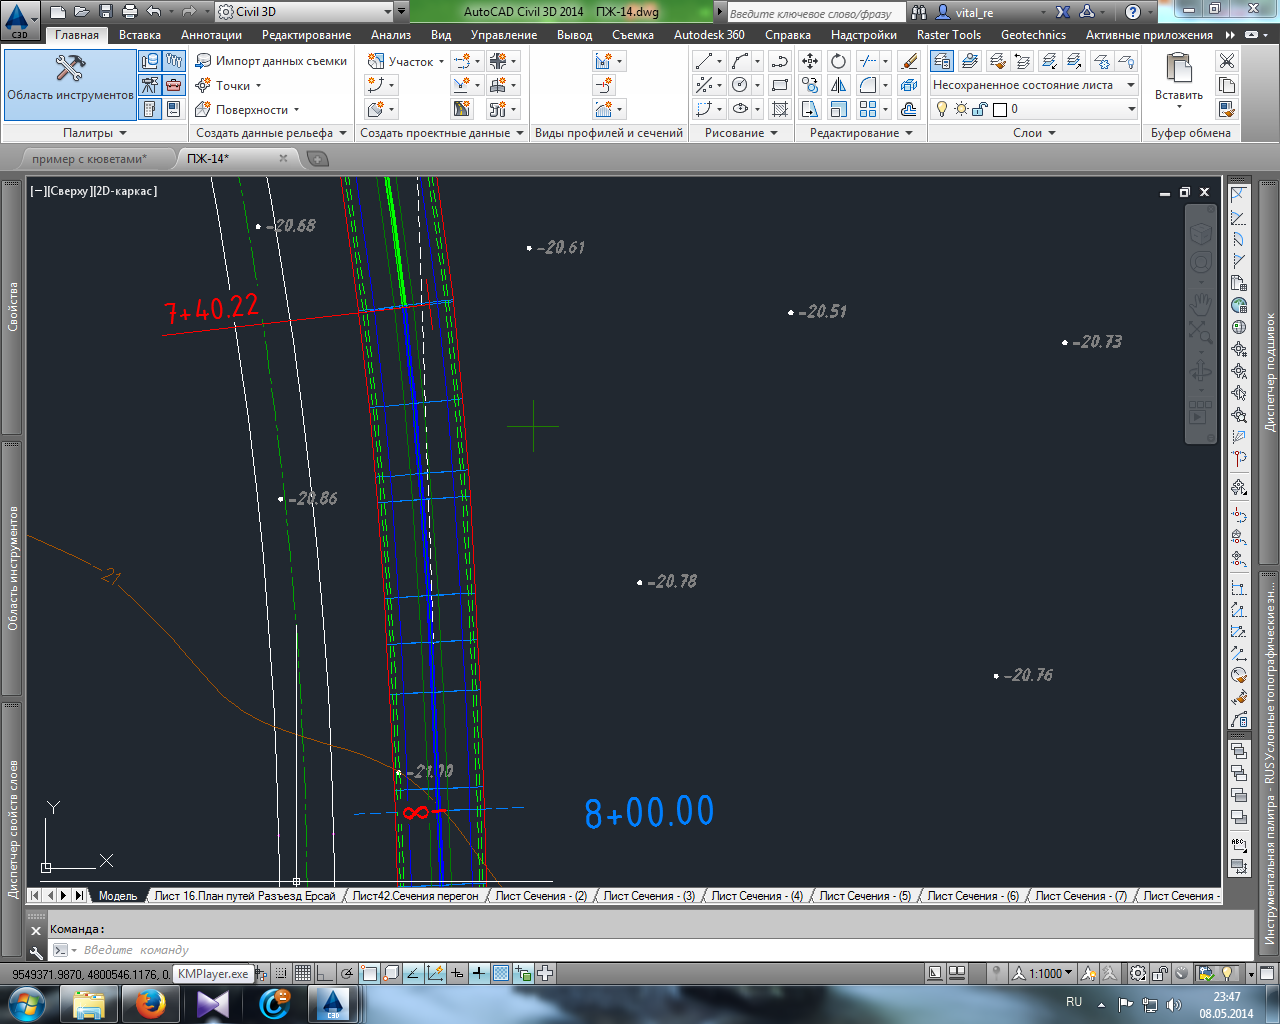
Task: Switch to the Модель layout tab
Action: pos(118,896)
